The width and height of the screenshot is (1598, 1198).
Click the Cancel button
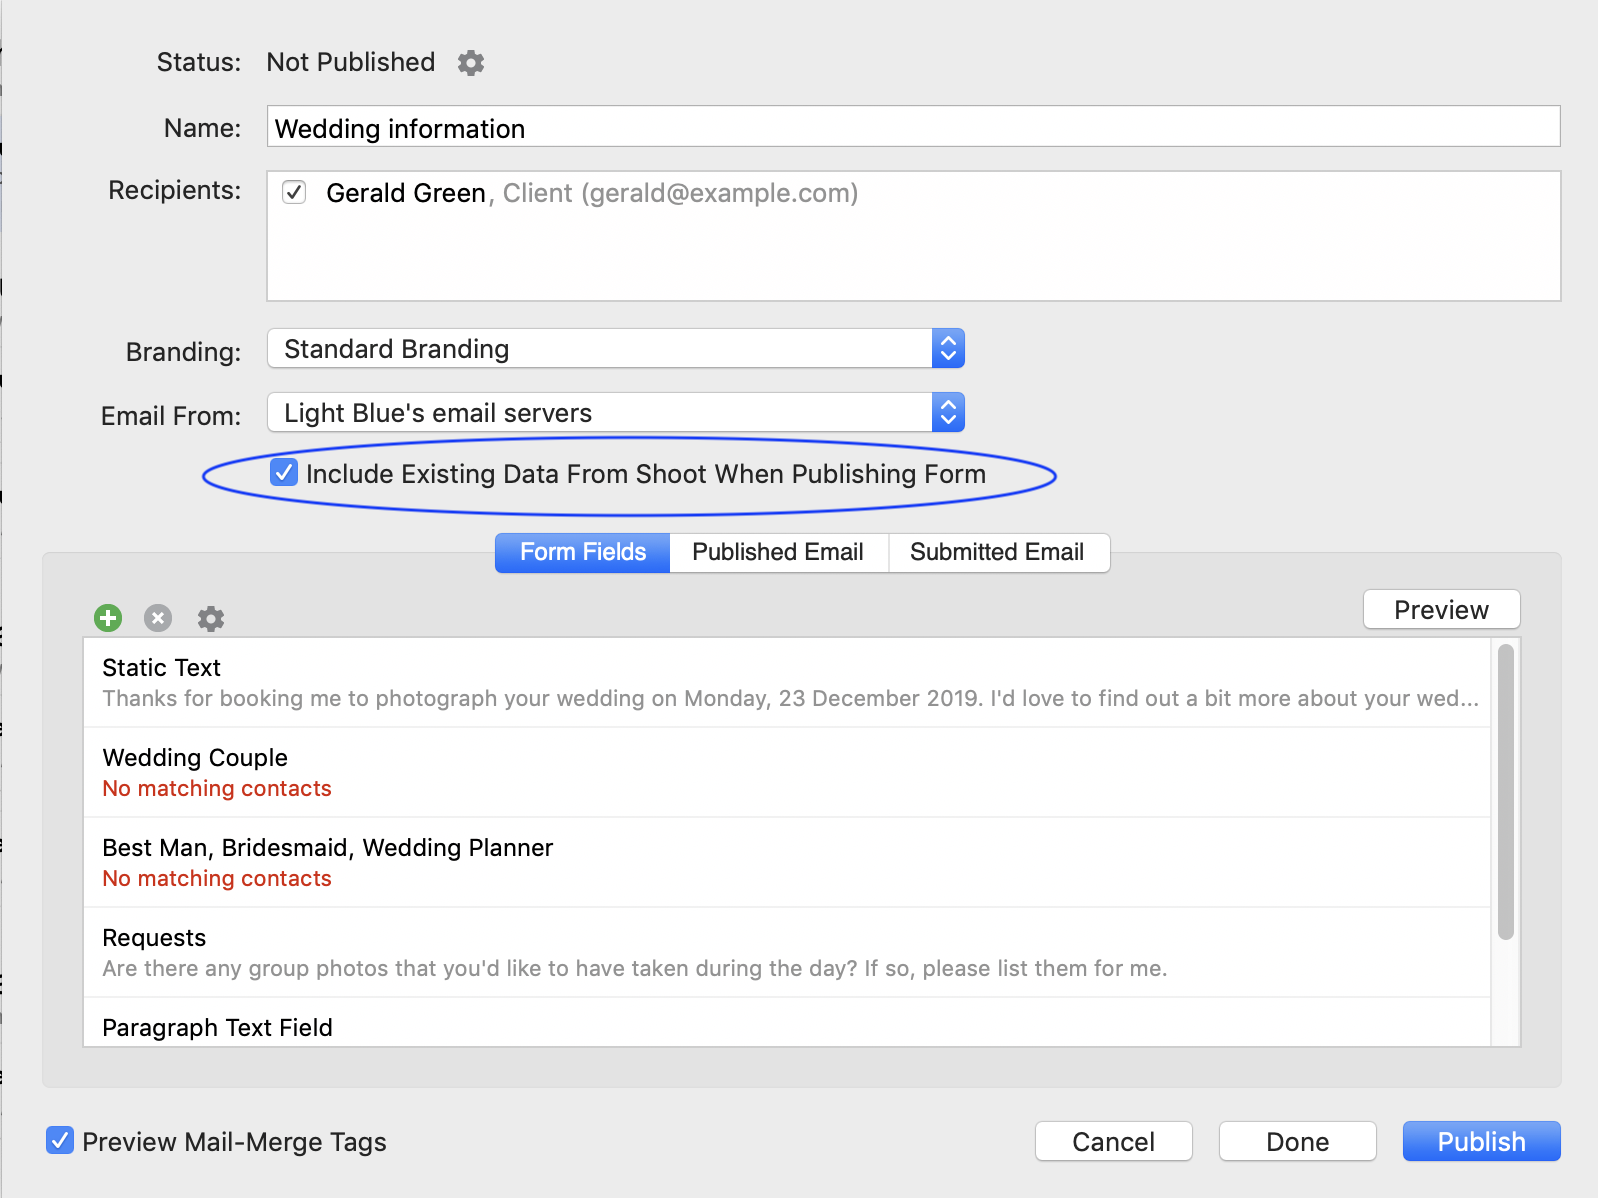[1113, 1141]
